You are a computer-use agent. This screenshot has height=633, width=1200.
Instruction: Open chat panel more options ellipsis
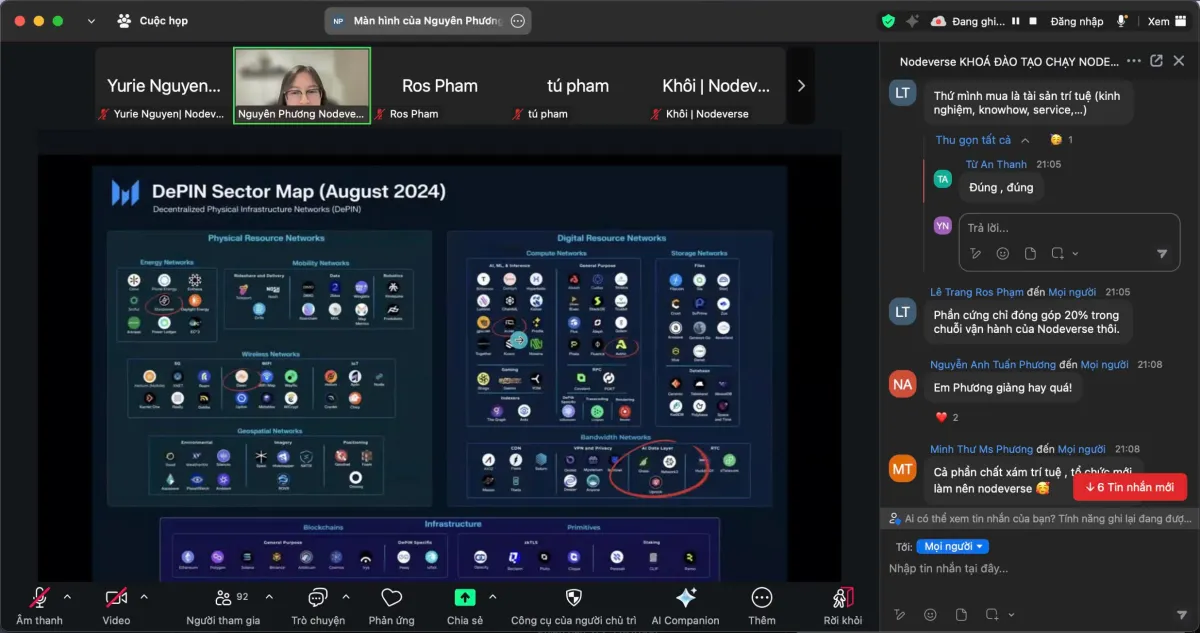1134,61
